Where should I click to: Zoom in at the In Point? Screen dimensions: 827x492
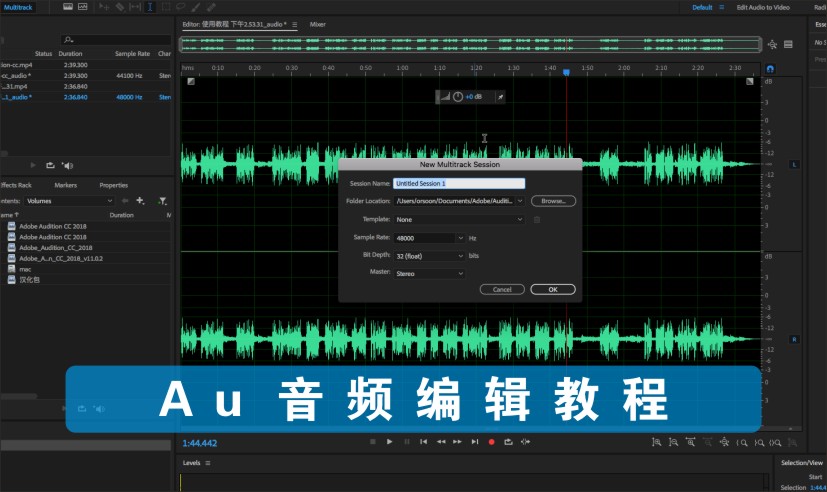point(742,443)
